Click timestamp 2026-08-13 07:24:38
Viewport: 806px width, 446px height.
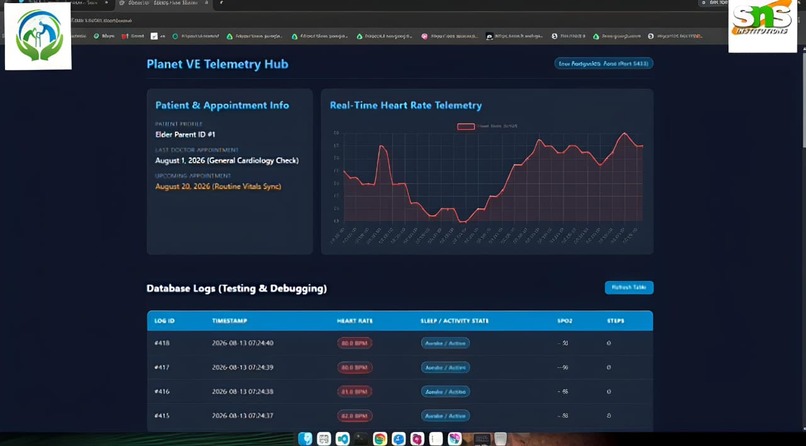click(243, 392)
